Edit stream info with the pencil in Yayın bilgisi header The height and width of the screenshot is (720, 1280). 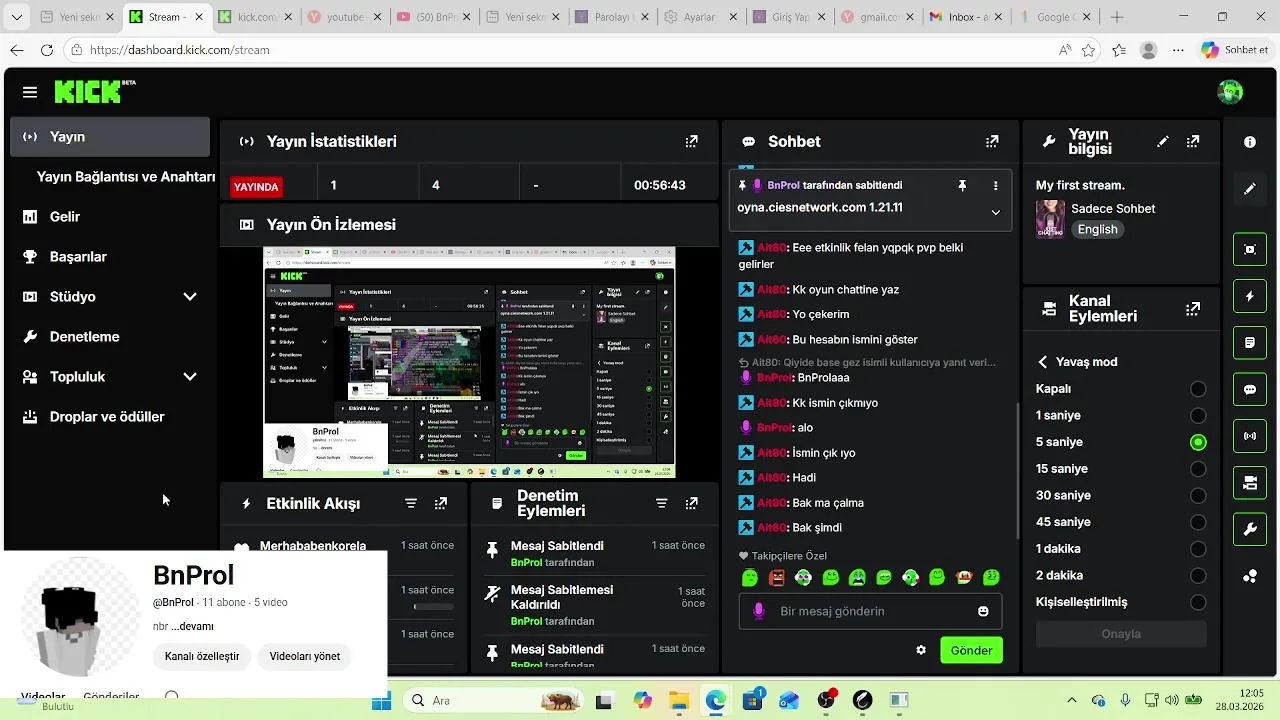1163,142
